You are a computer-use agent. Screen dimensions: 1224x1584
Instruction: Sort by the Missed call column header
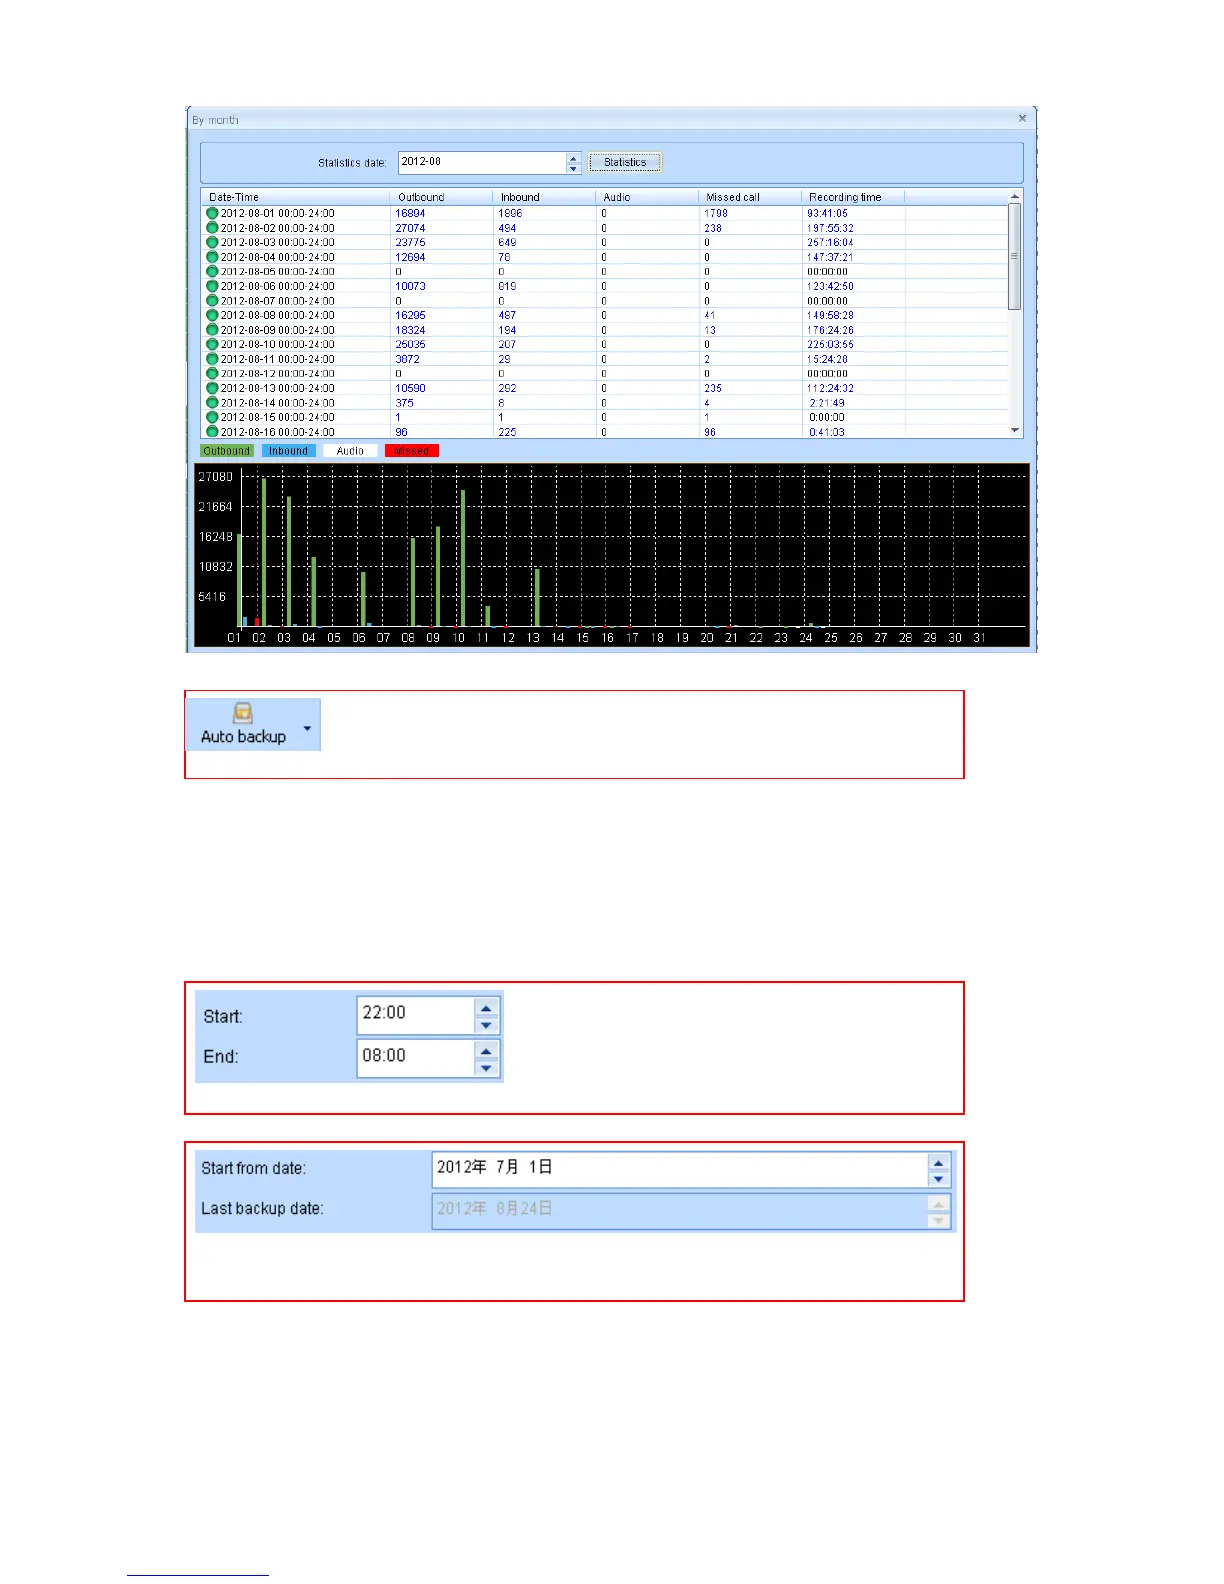click(750, 197)
